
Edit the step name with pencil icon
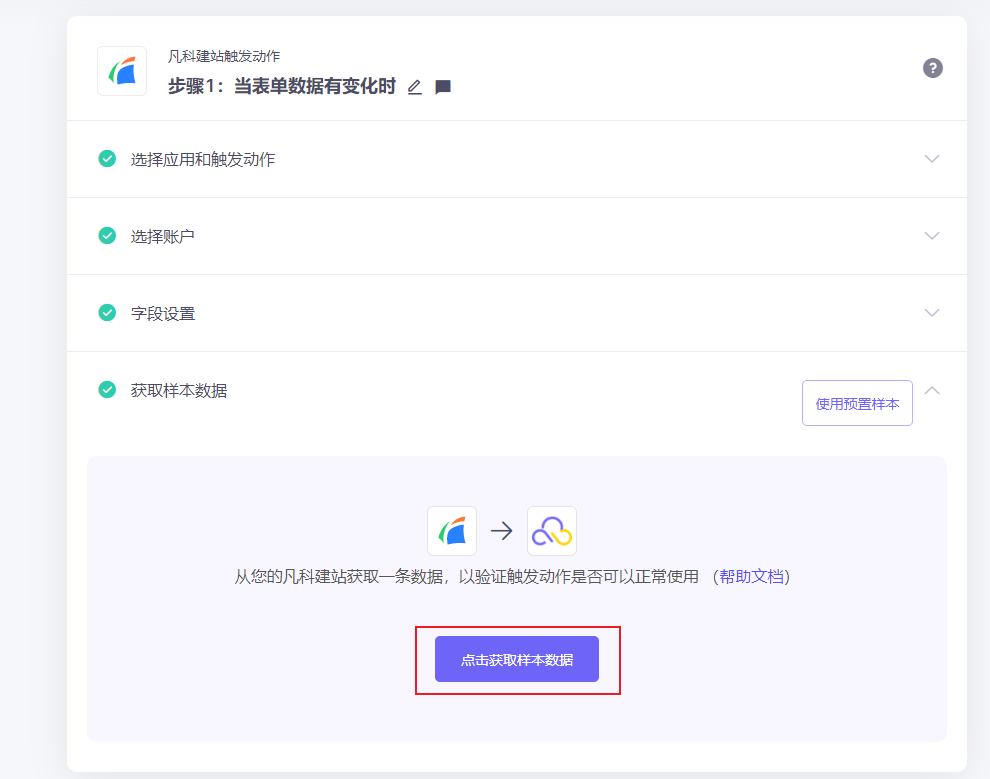(x=414, y=87)
